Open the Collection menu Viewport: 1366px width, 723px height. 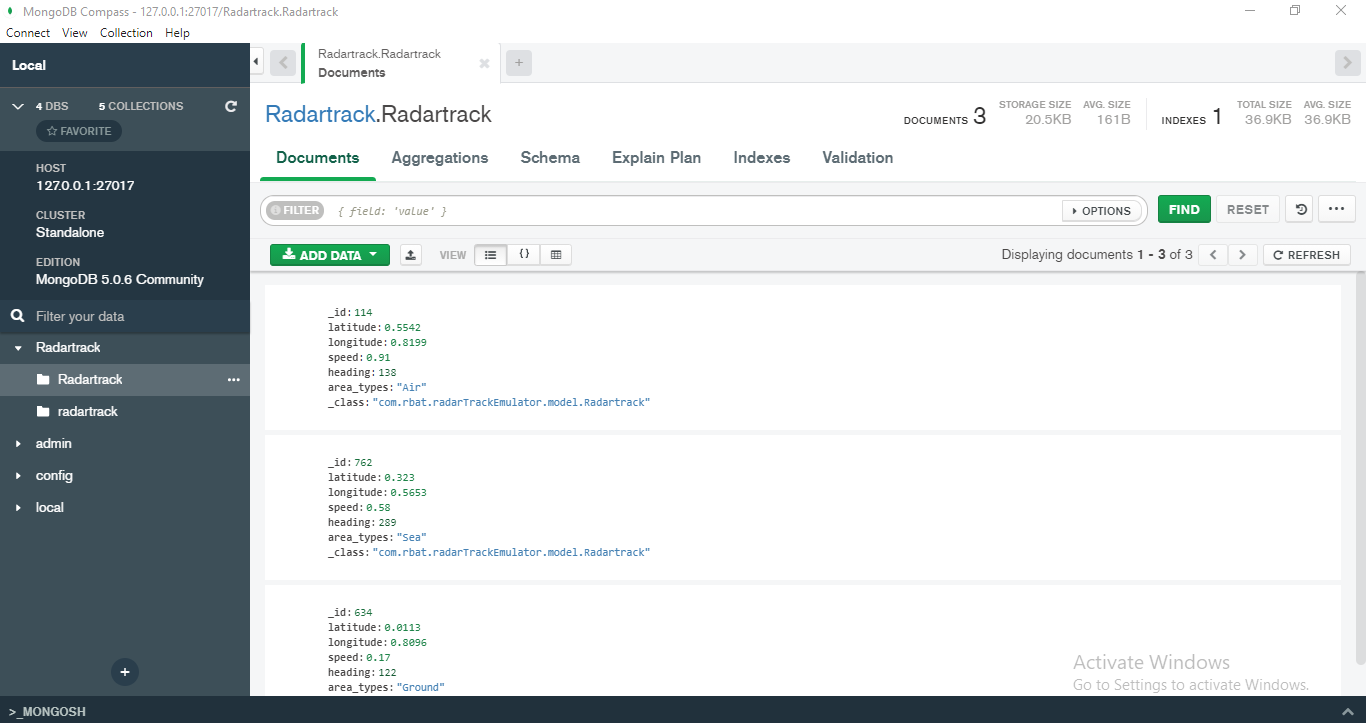pyautogui.click(x=126, y=33)
